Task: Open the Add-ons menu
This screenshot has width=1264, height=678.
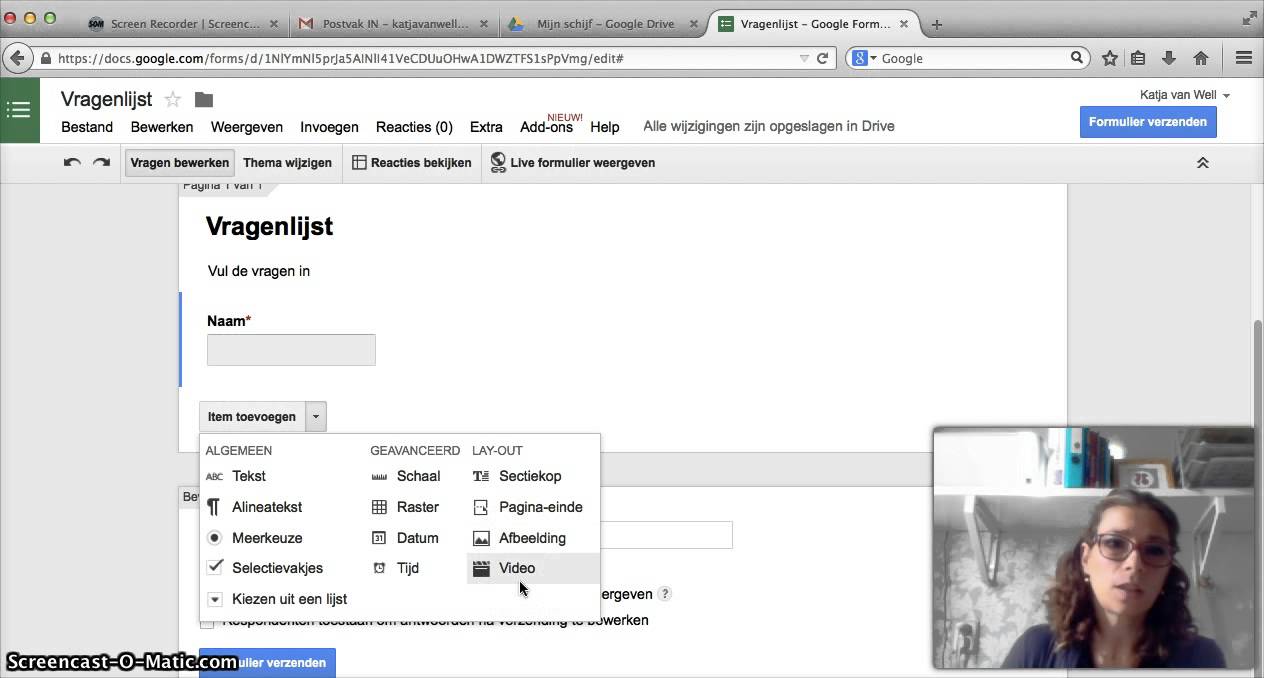Action: 546,127
